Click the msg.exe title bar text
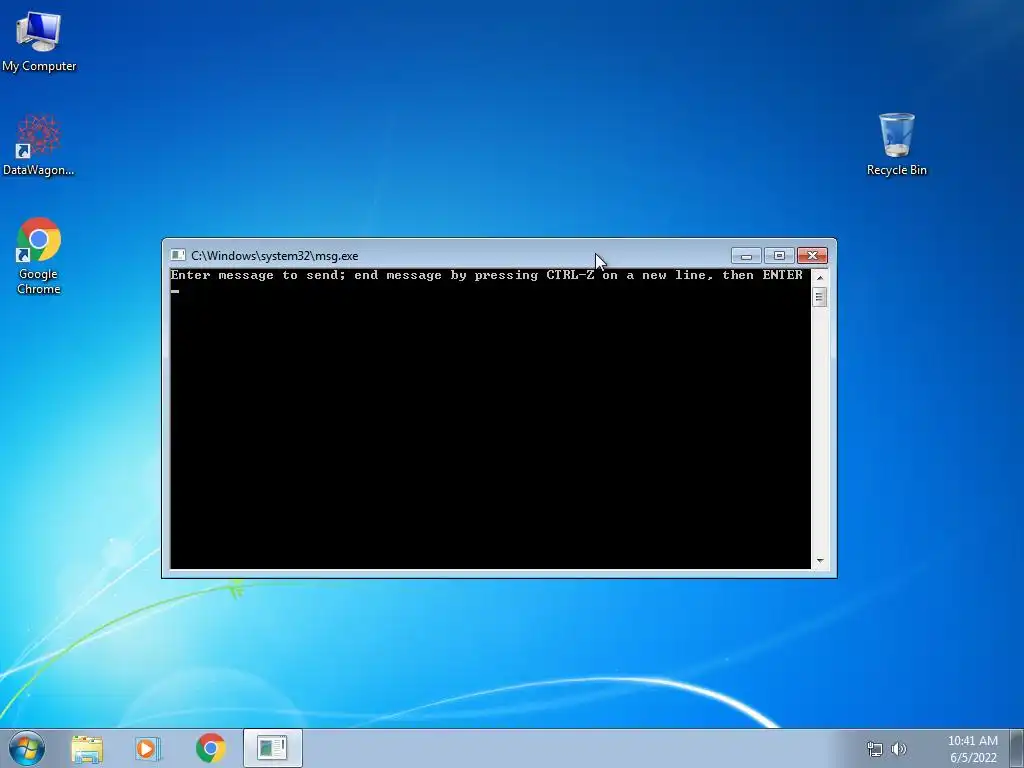Screen dimensions: 1024x768 click(274, 256)
